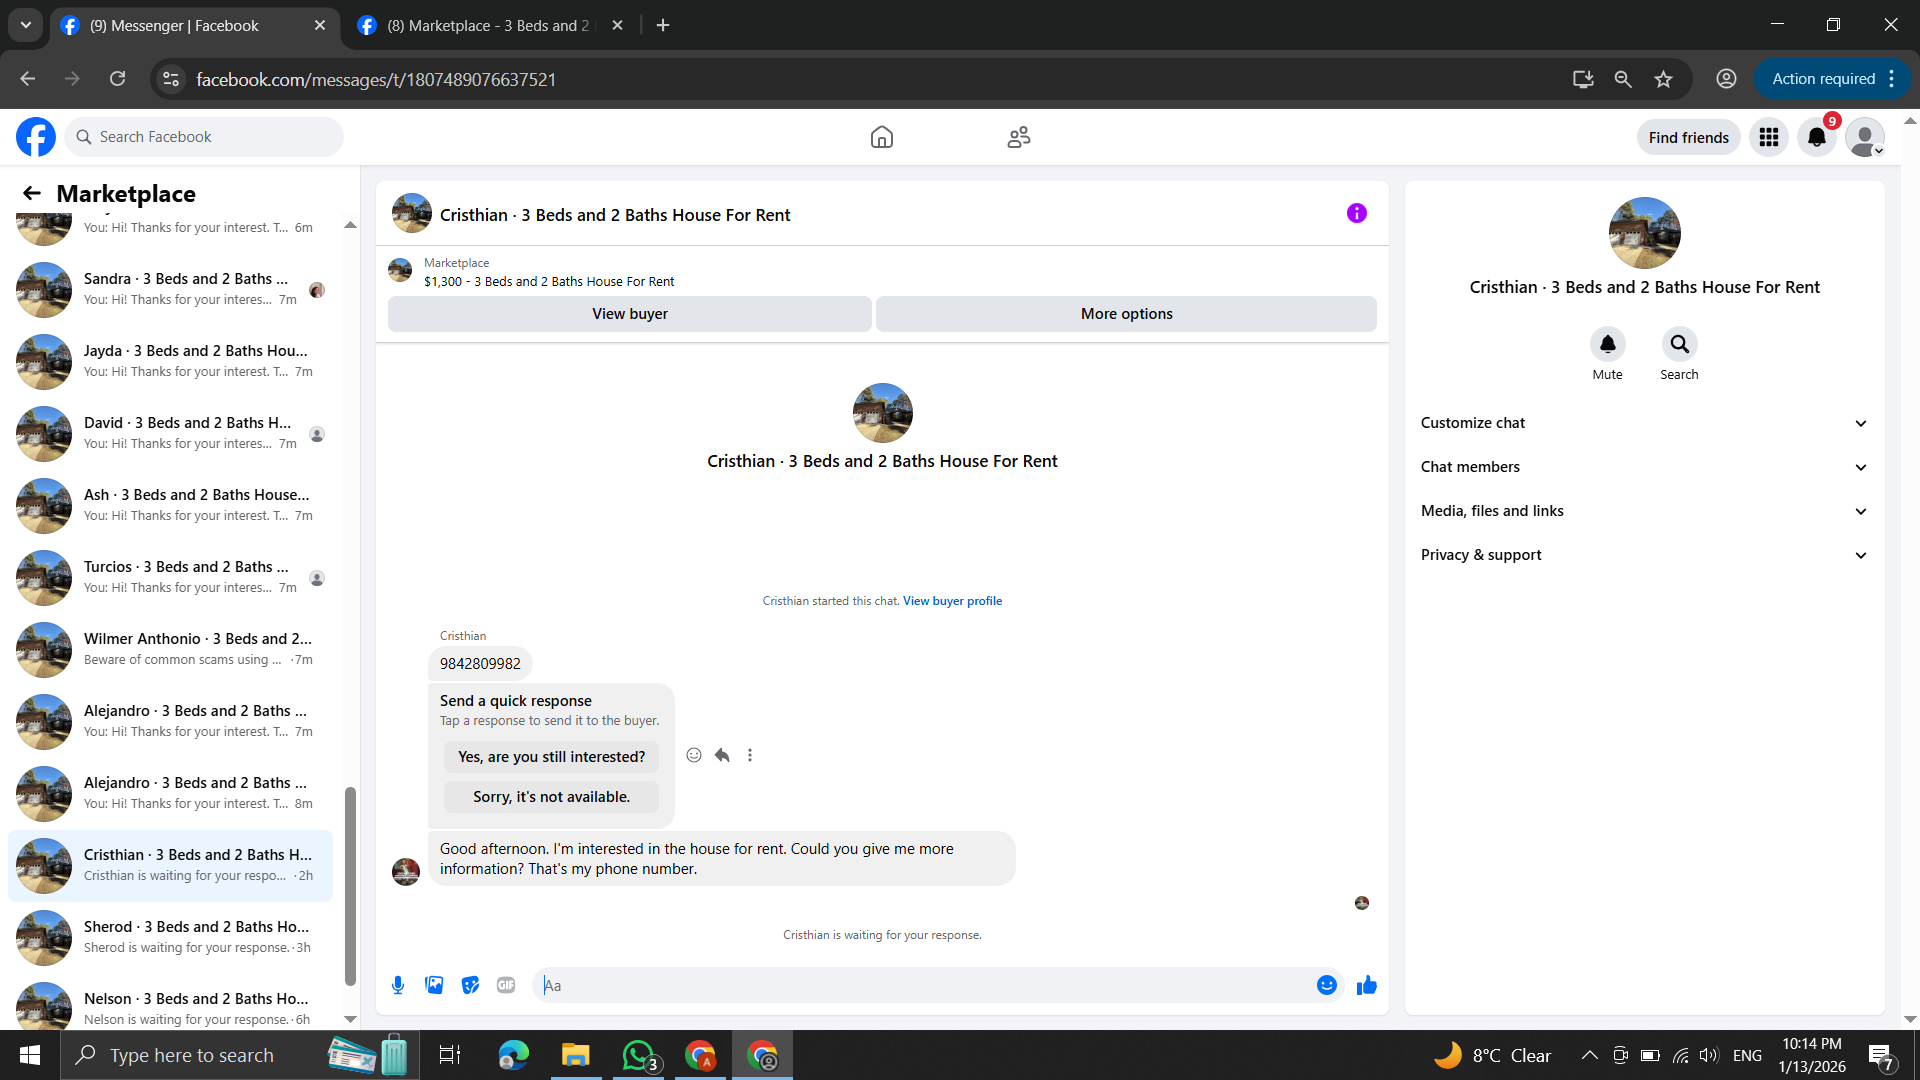Open the sticker picker icon

coord(470,985)
